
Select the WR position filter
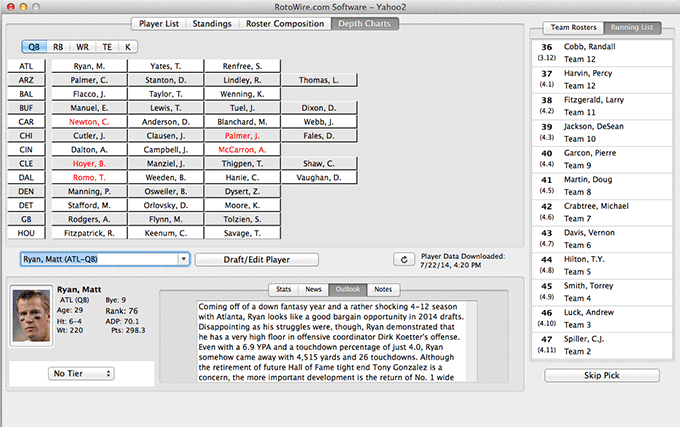(82, 47)
